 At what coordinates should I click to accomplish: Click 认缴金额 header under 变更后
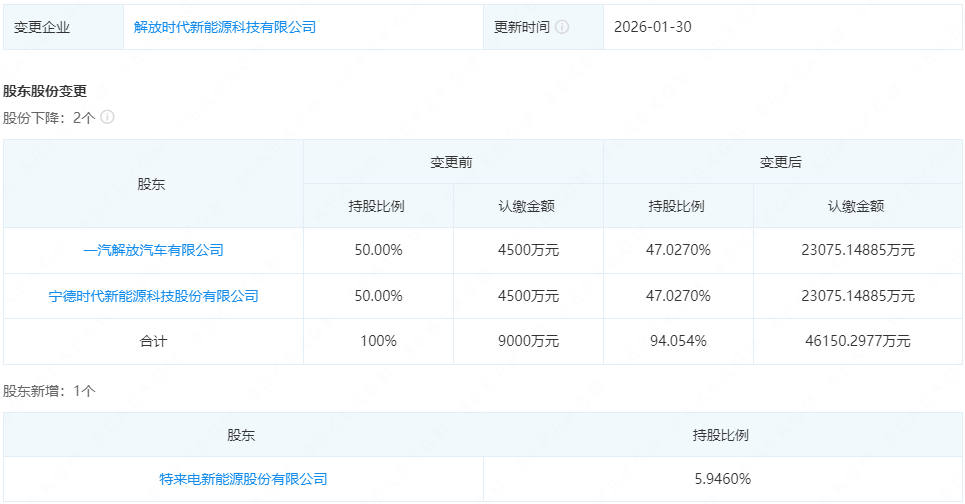point(857,206)
